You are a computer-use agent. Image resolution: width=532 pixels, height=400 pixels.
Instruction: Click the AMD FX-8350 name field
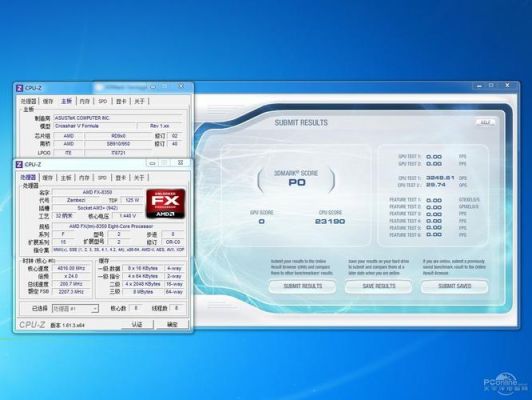[97, 192]
